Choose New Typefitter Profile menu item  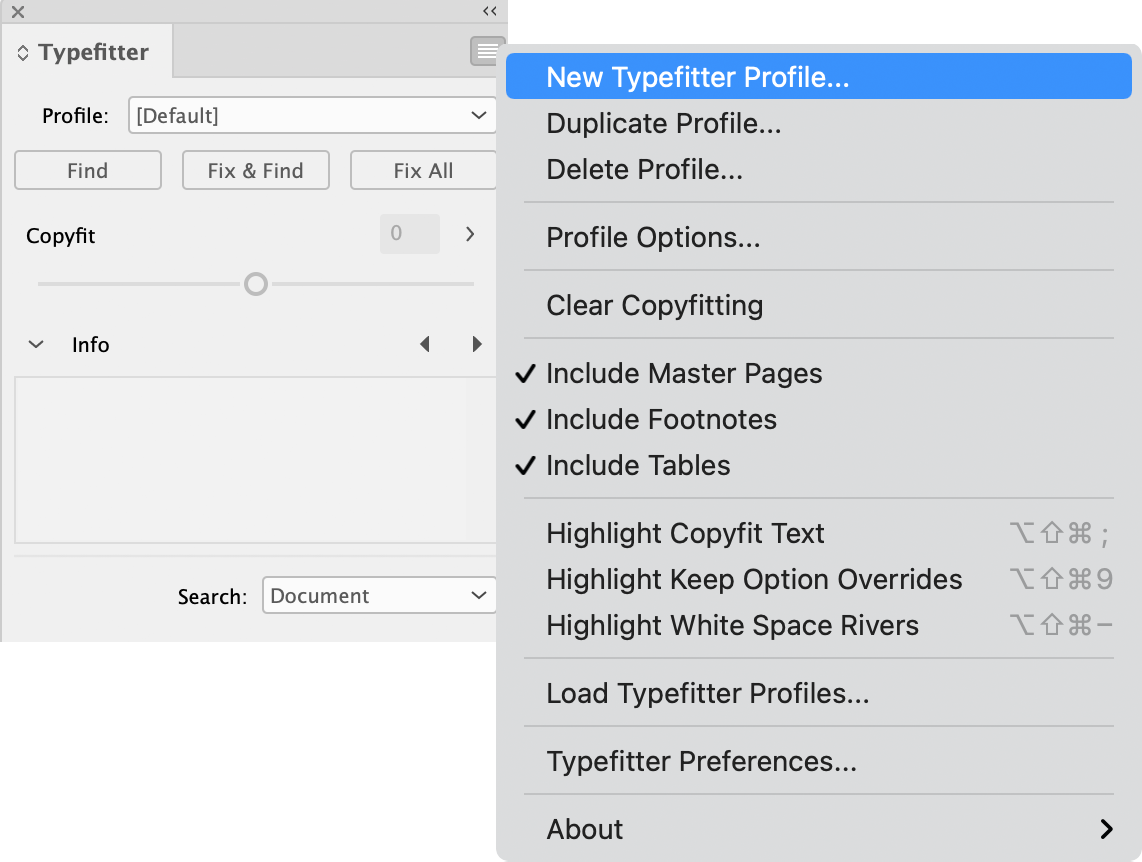click(x=819, y=76)
